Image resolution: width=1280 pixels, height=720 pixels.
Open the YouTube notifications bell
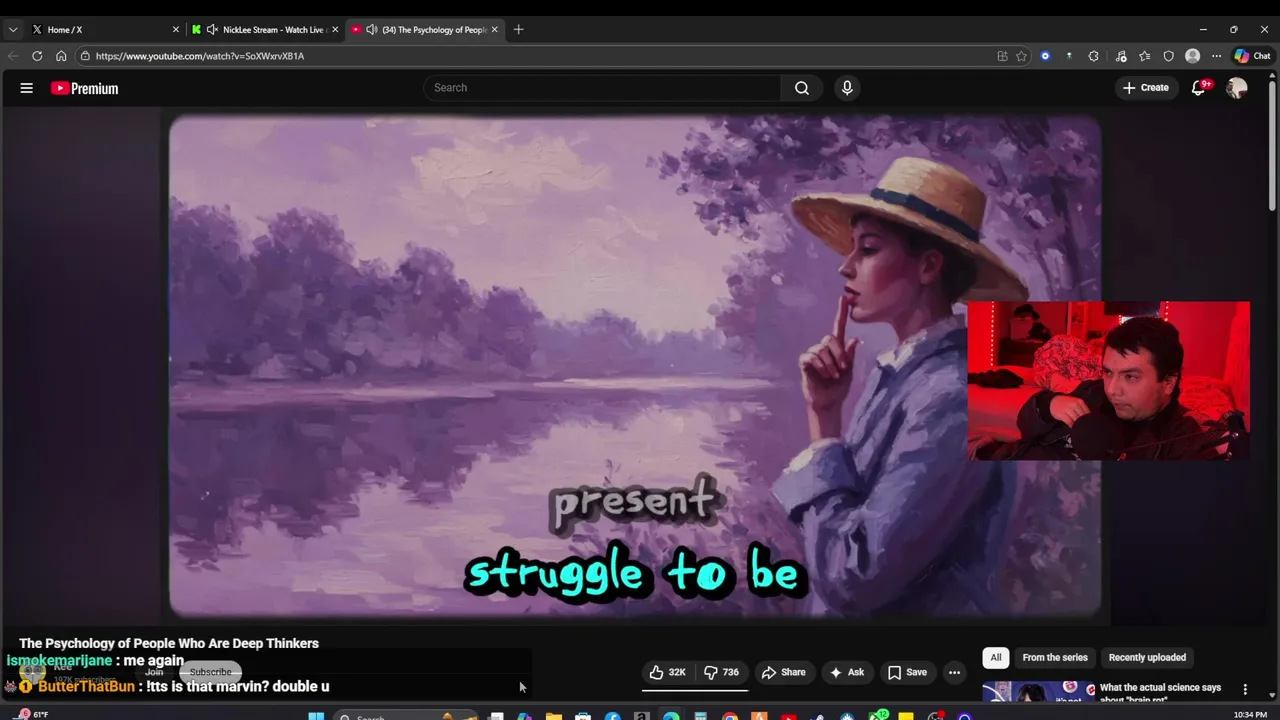1199,88
